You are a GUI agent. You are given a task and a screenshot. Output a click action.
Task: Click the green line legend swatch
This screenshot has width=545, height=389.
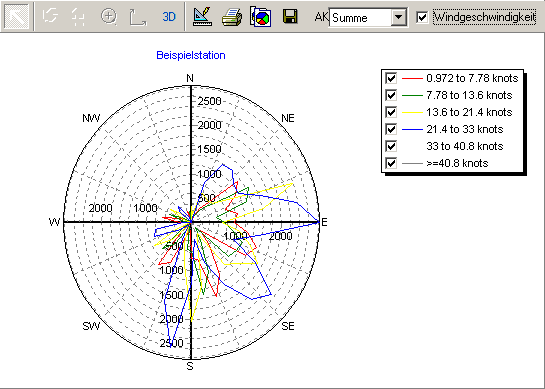point(412,95)
